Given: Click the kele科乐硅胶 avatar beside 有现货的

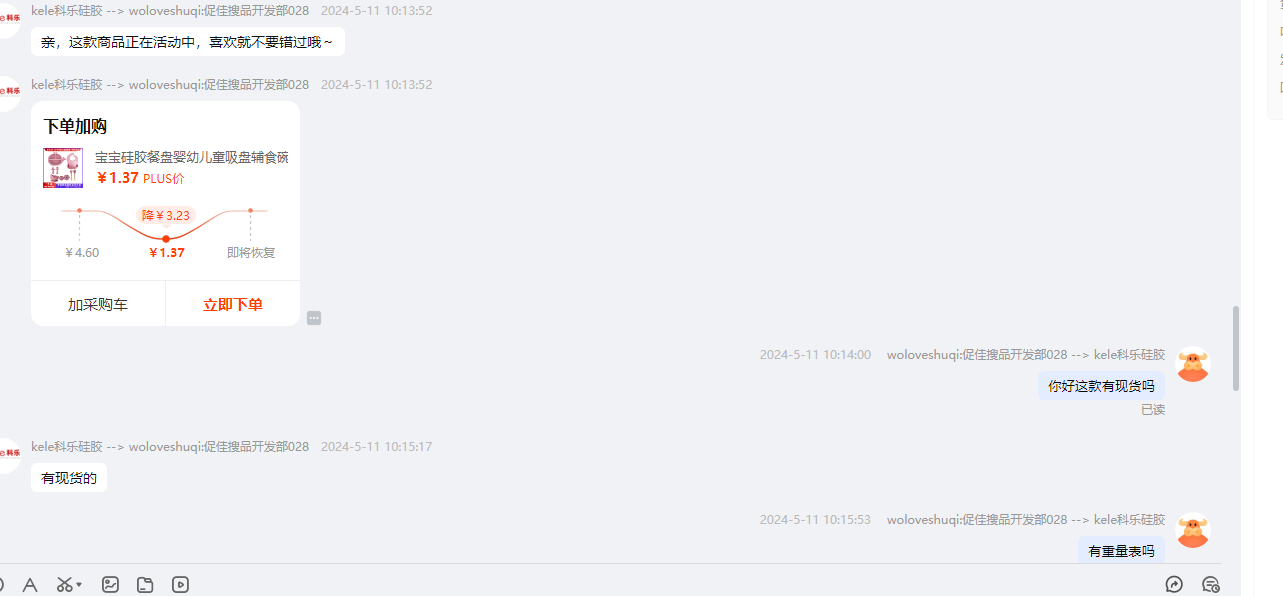Looking at the screenshot, I should (x=8, y=455).
